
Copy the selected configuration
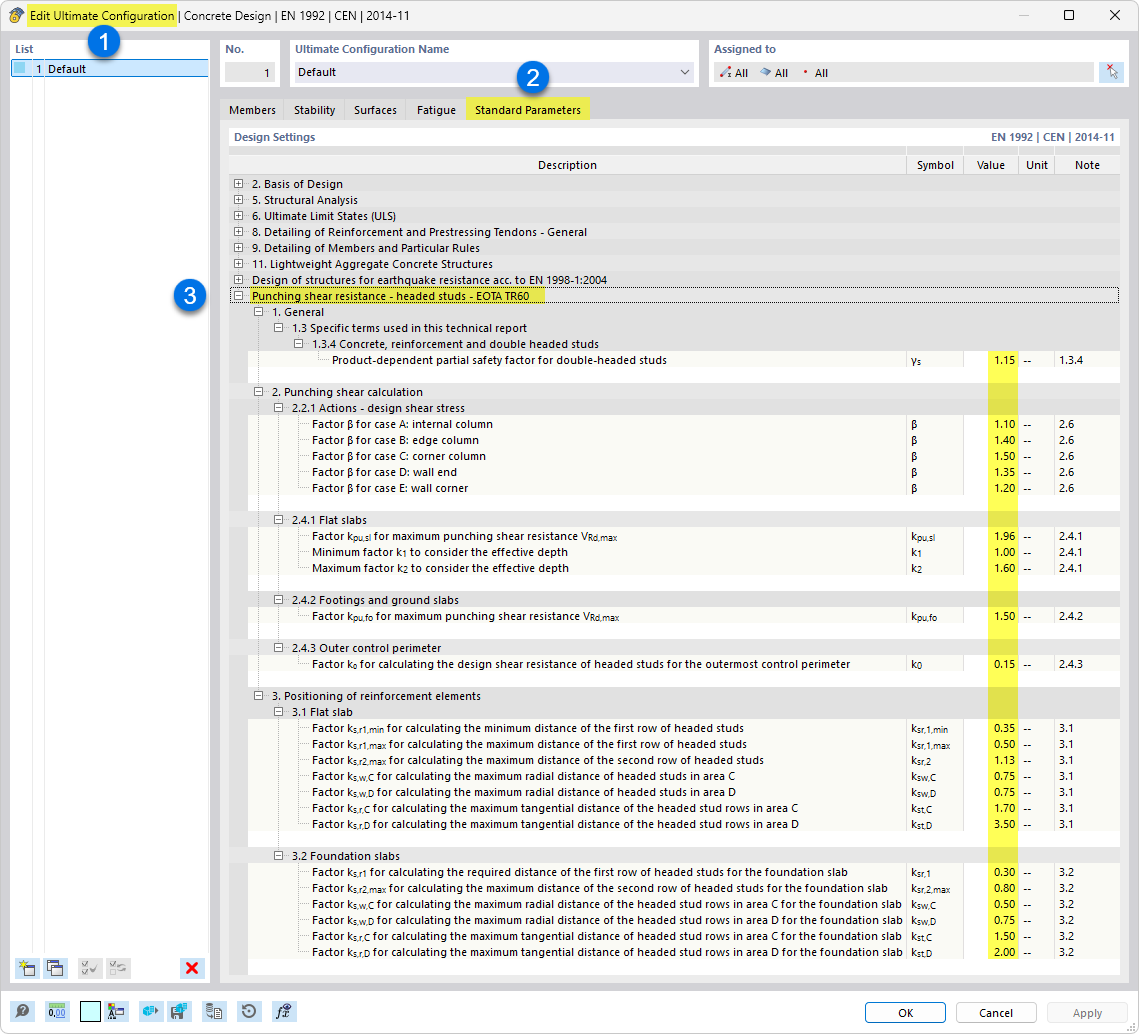pyautogui.click(x=55, y=968)
